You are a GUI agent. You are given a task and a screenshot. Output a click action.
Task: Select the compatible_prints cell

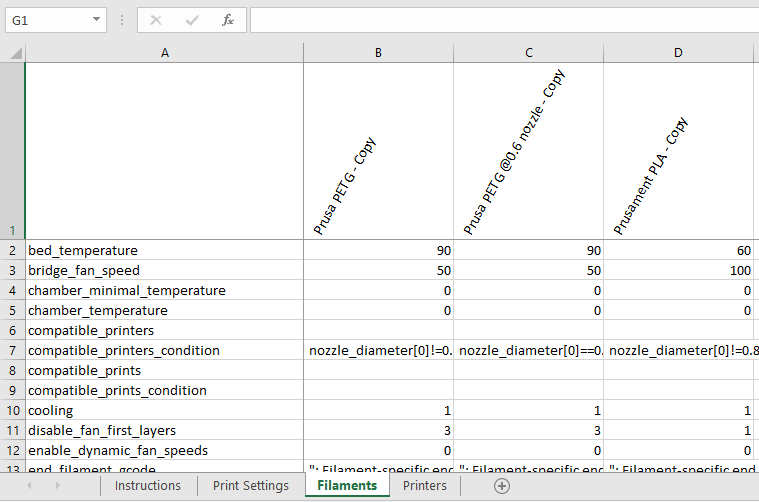coord(165,370)
